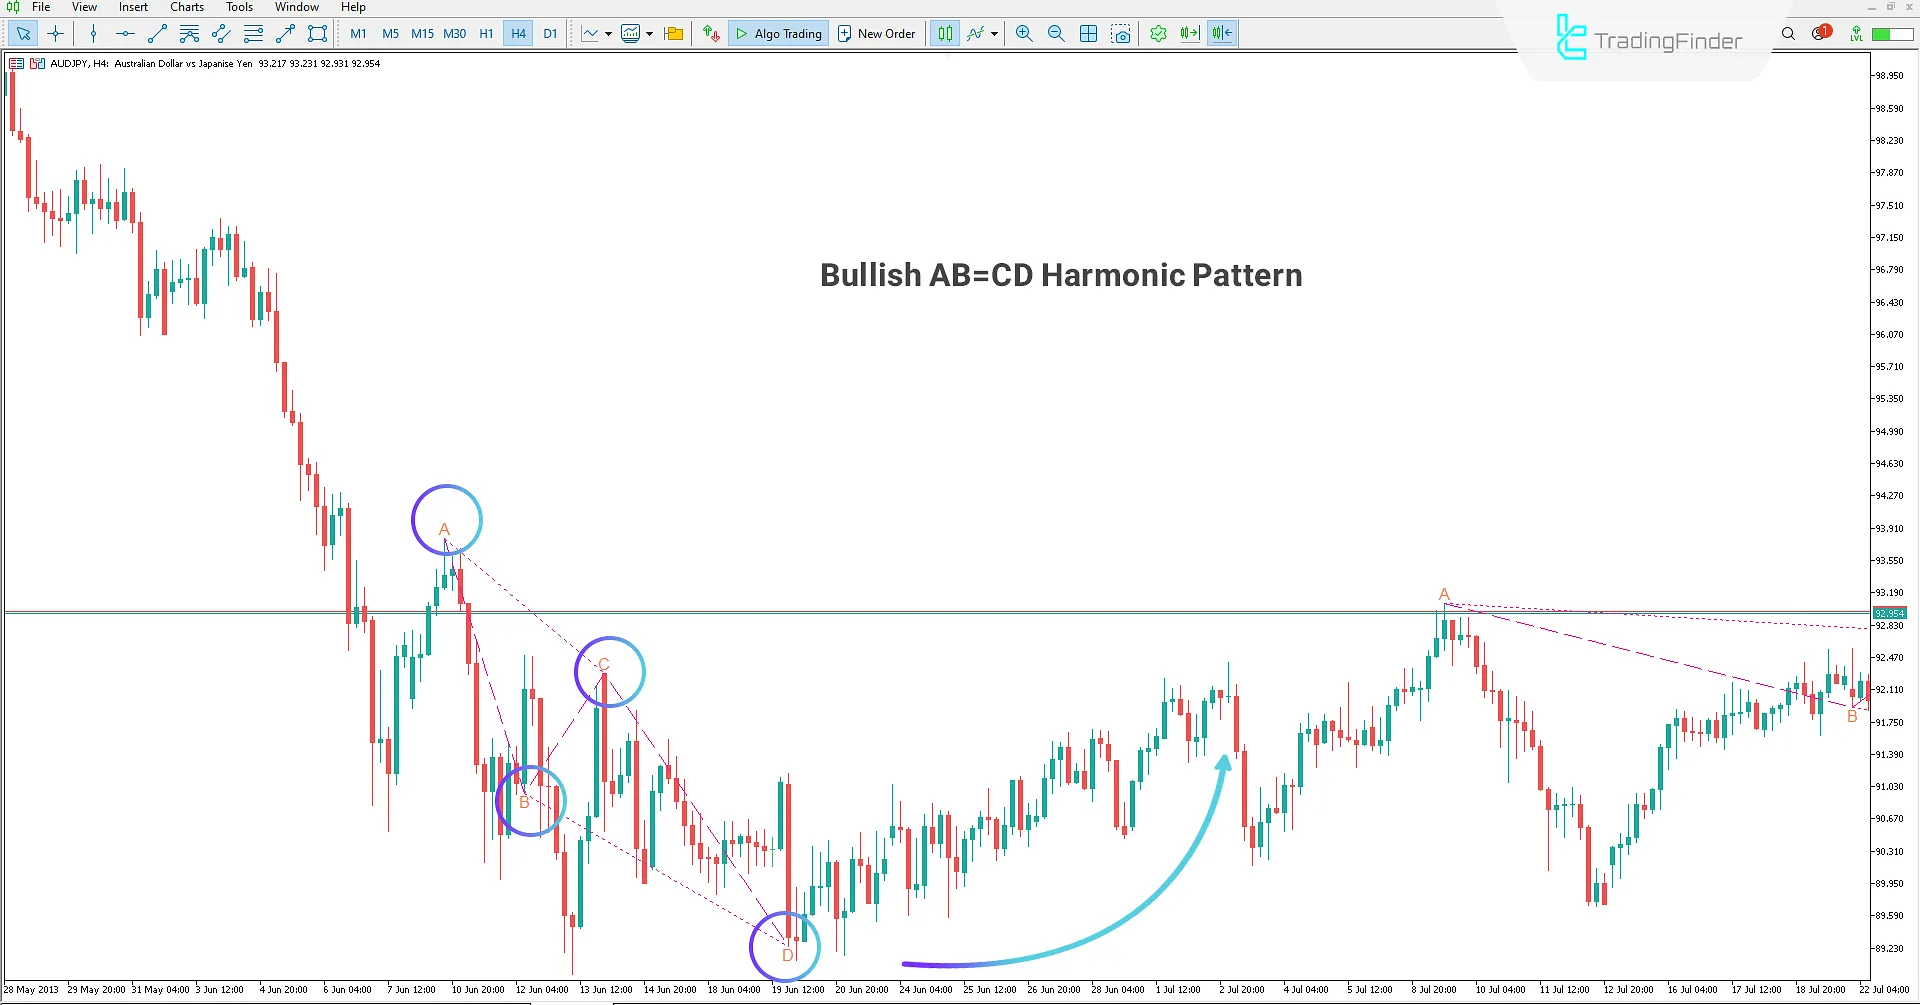1920x1005 pixels.
Task: Switch timeframe to D1
Action: (x=549, y=33)
